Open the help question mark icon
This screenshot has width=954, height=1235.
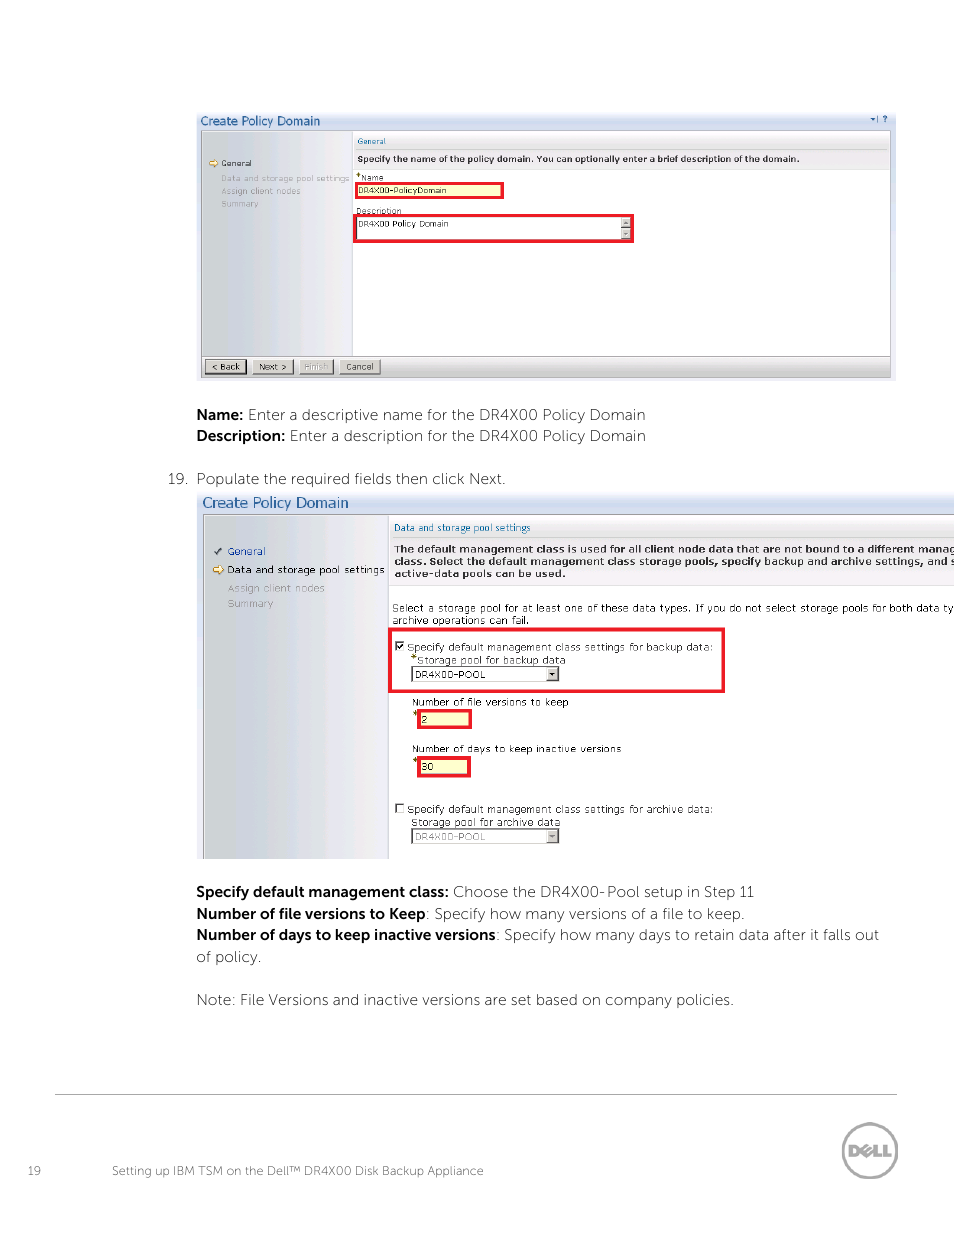[x=885, y=119]
